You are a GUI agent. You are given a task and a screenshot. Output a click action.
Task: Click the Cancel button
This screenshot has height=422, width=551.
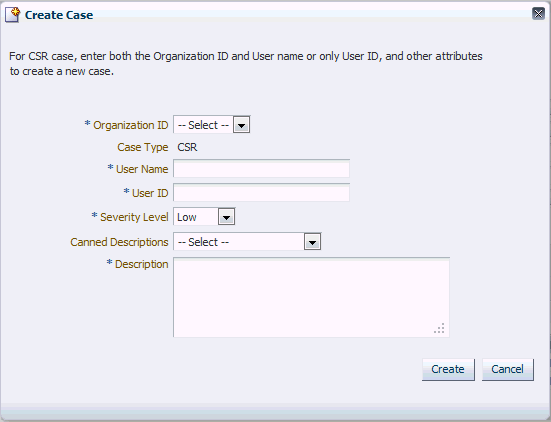(507, 369)
